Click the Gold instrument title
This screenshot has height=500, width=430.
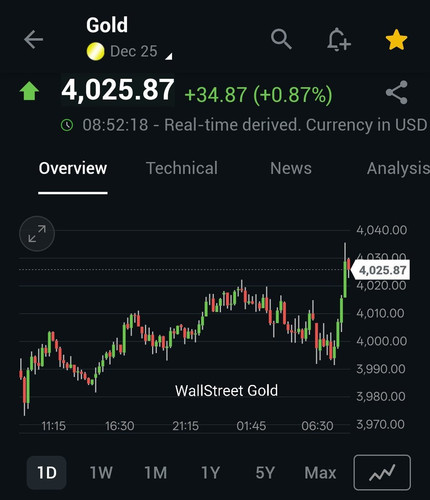(x=107, y=25)
